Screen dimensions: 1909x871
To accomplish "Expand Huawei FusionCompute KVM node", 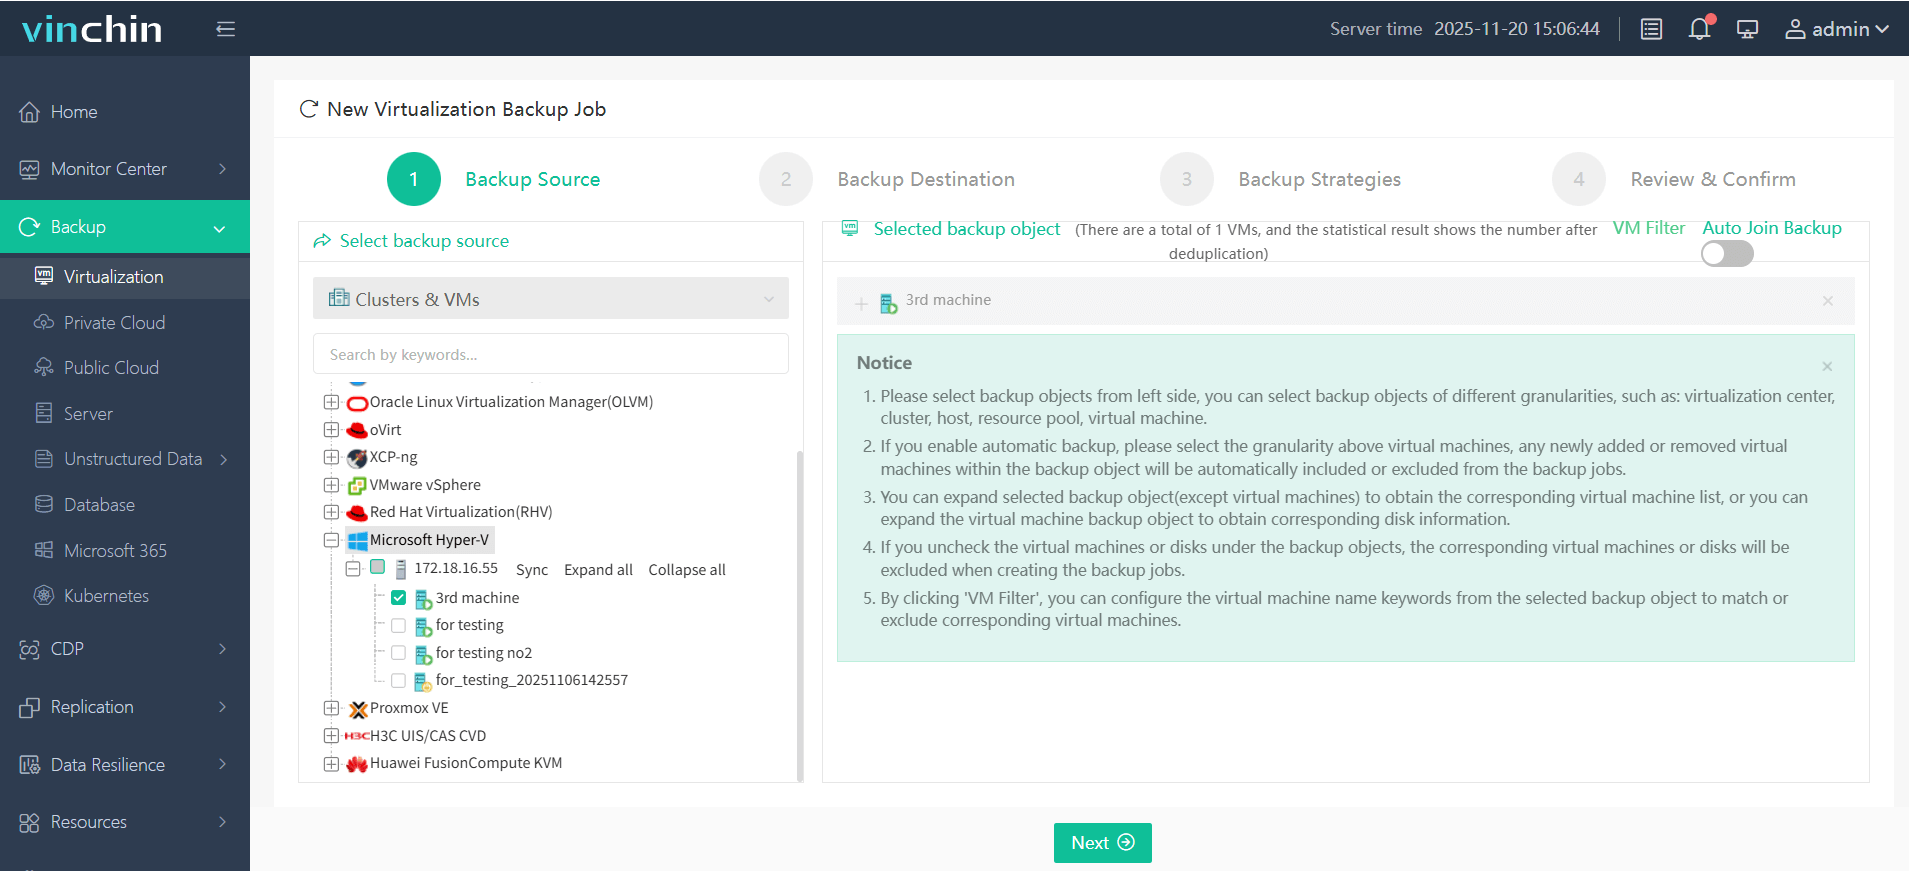I will pos(331,763).
